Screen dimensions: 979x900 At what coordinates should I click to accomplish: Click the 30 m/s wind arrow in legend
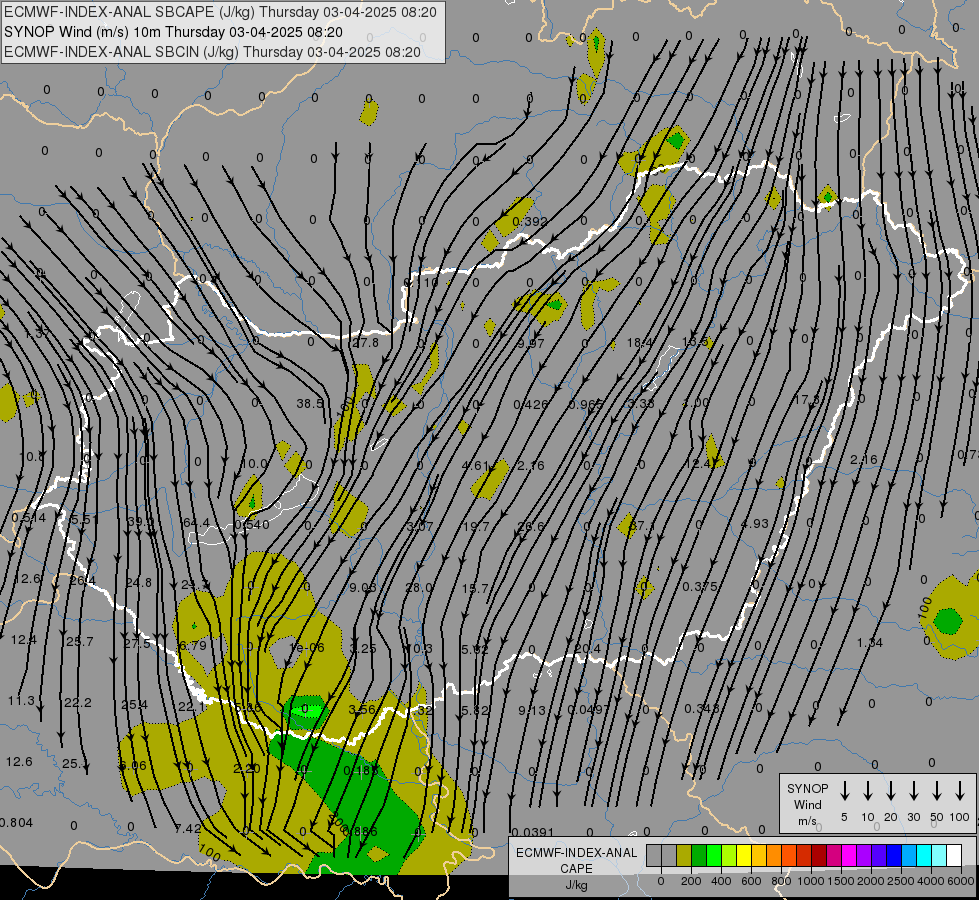[914, 791]
